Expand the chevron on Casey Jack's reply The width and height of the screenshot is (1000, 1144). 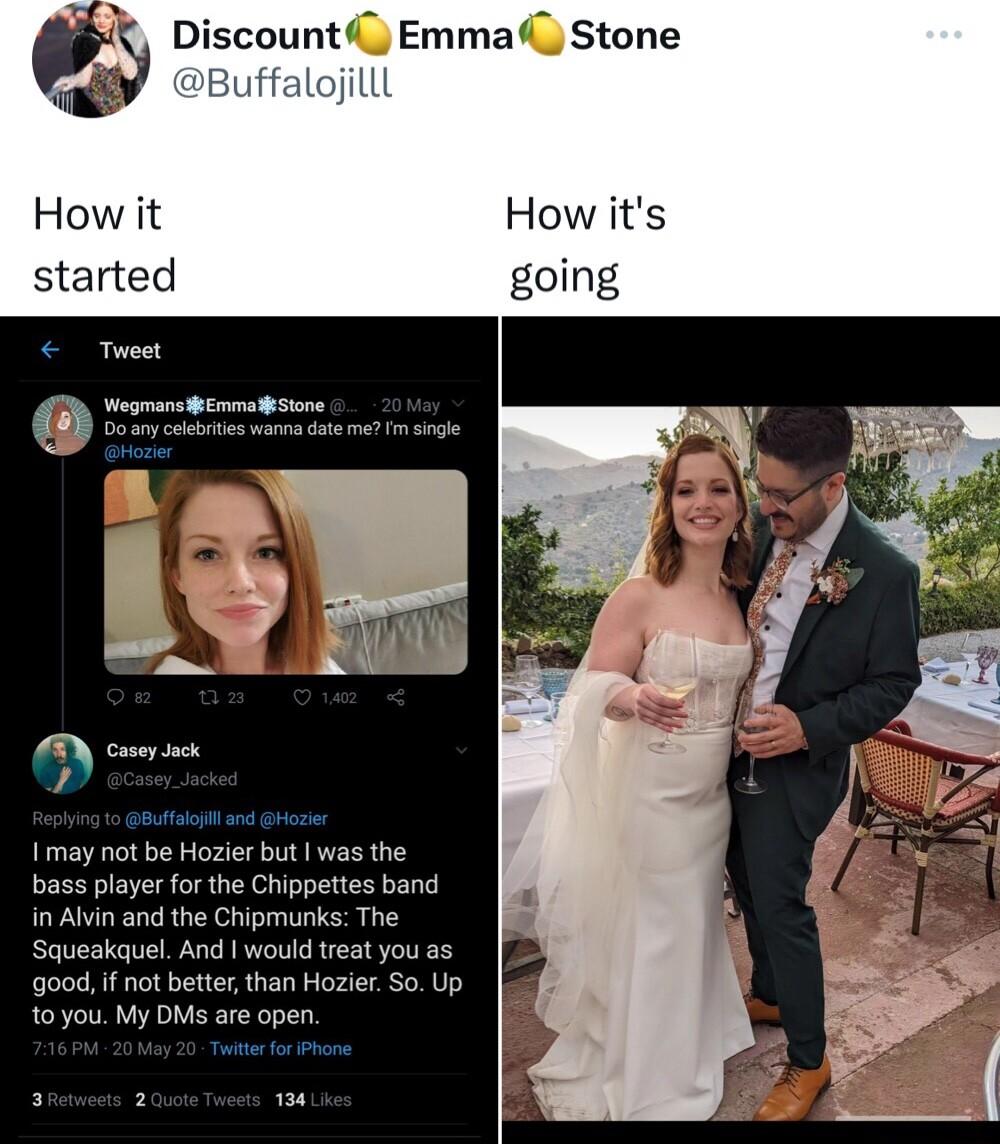[x=461, y=749]
